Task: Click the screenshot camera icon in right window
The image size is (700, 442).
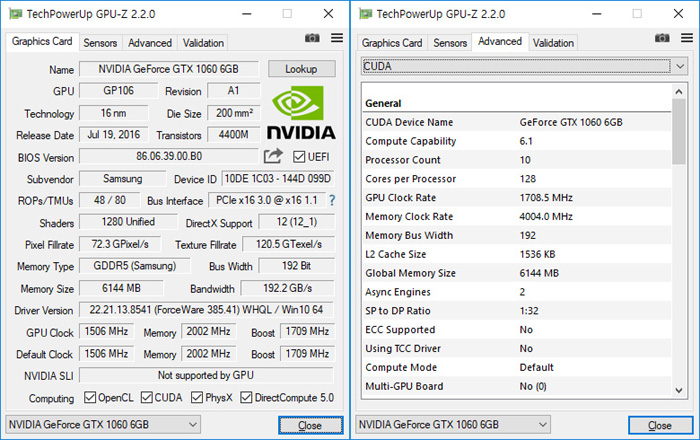Action: tap(661, 38)
